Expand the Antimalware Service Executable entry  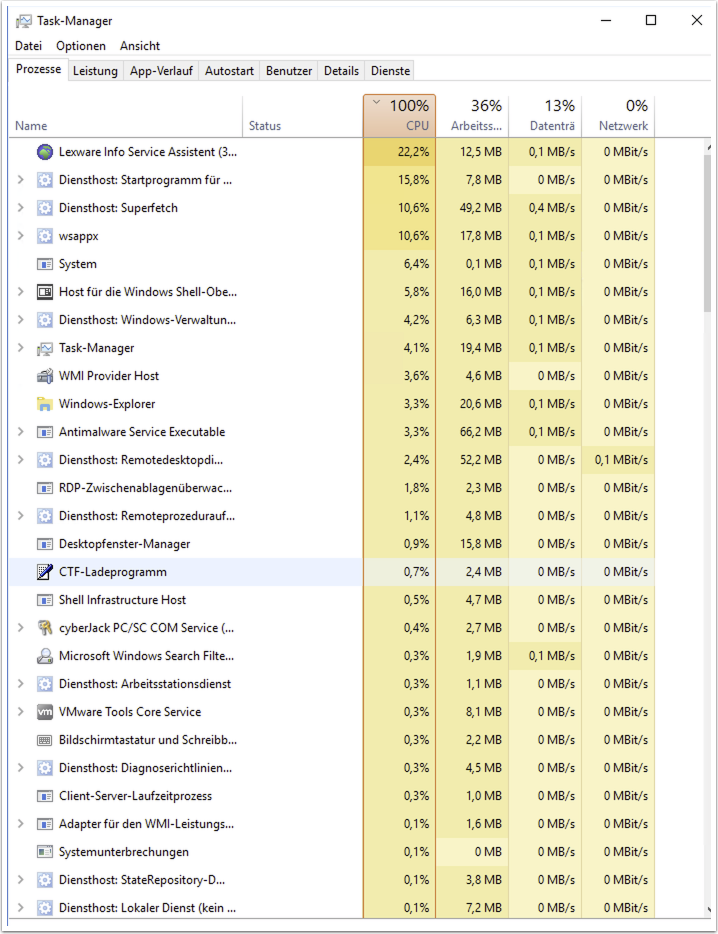click(21, 432)
